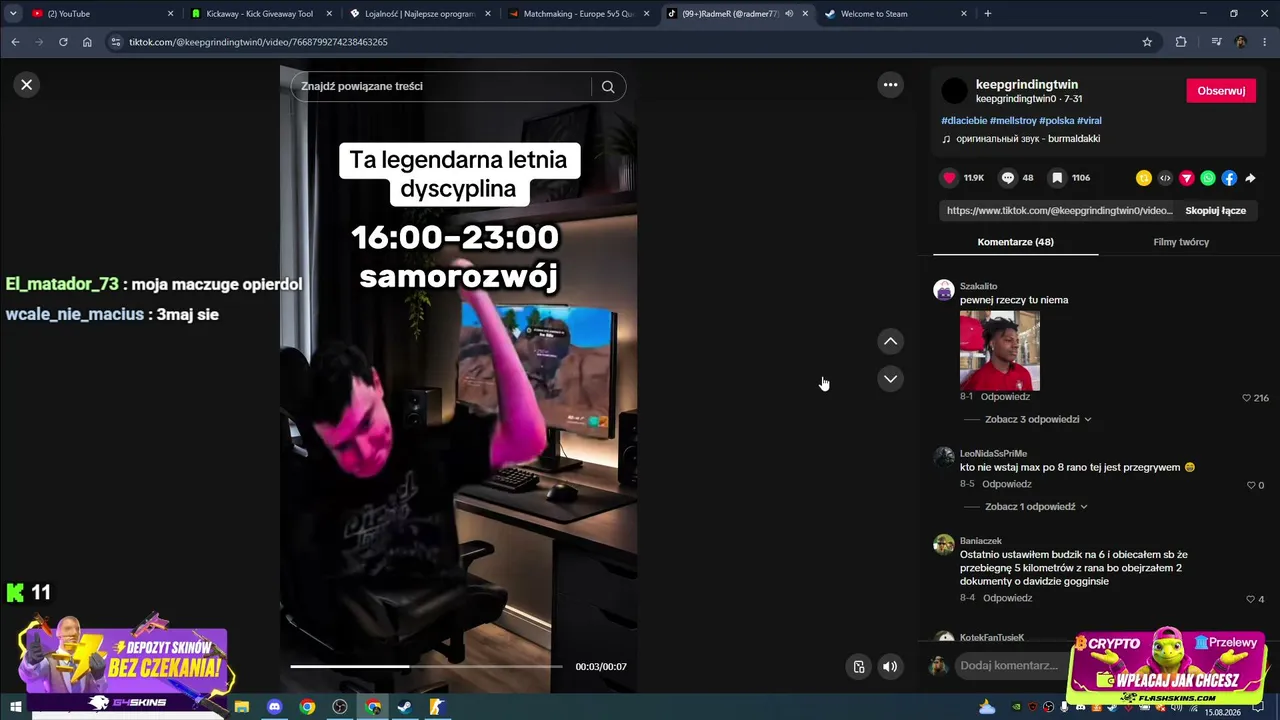The image size is (1280, 720).
Task: Copy the video link with 'Skopiuj łącze'
Action: [x=1215, y=211]
